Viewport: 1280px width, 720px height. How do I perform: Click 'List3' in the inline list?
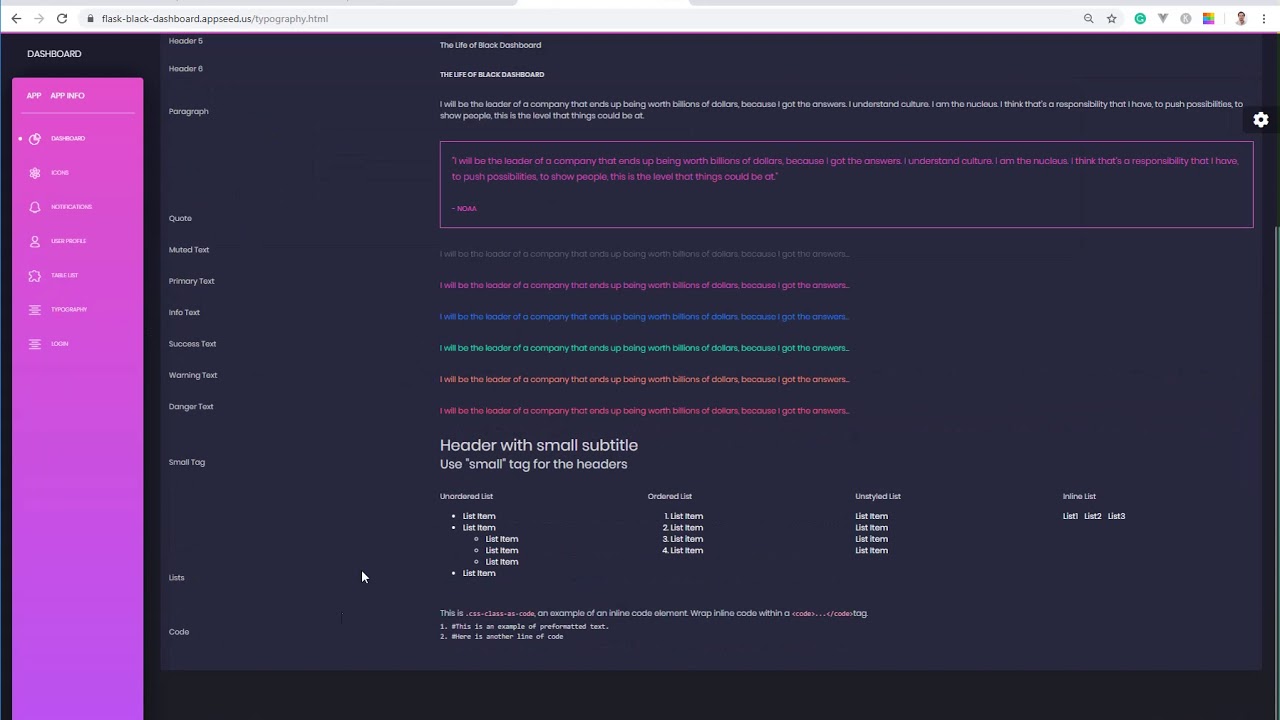(1116, 516)
